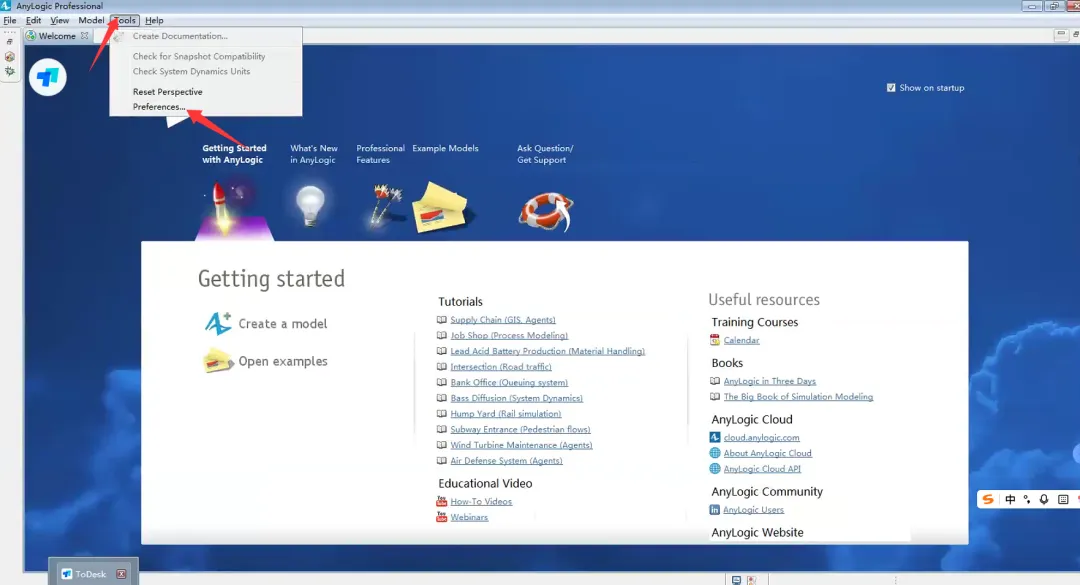The width and height of the screenshot is (1080, 585).
Task: Click the restore views icon in left sidebar
Action: coord(10,42)
